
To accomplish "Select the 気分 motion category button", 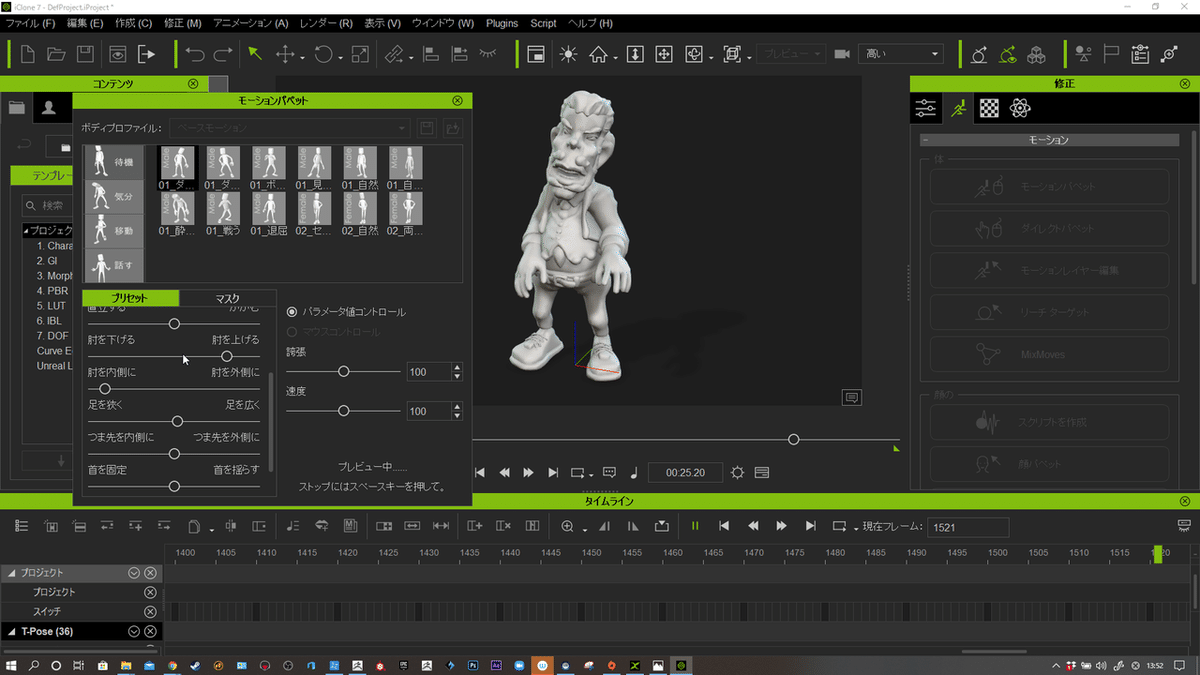I will click(113, 196).
